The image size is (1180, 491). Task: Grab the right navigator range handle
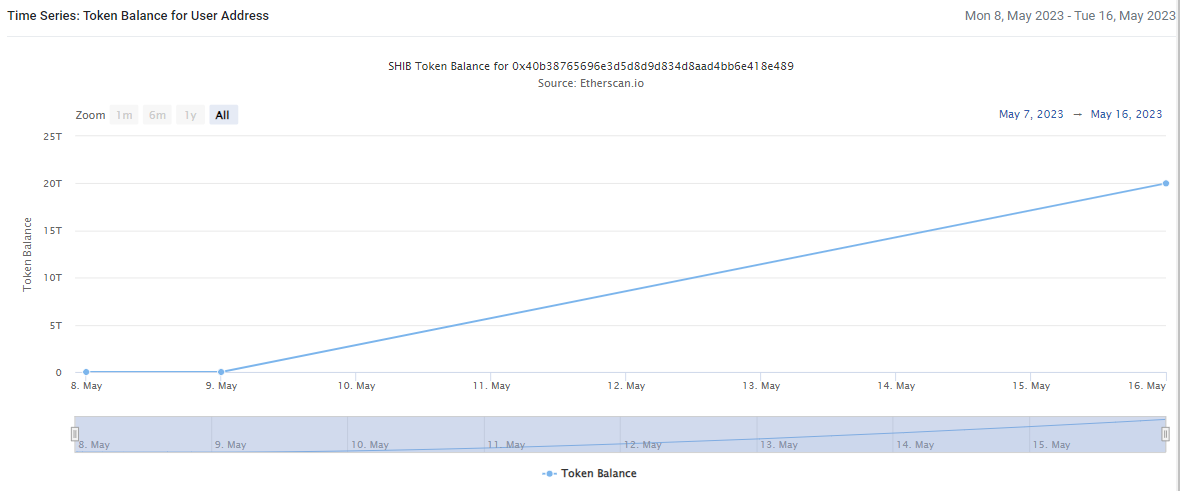(x=1165, y=434)
